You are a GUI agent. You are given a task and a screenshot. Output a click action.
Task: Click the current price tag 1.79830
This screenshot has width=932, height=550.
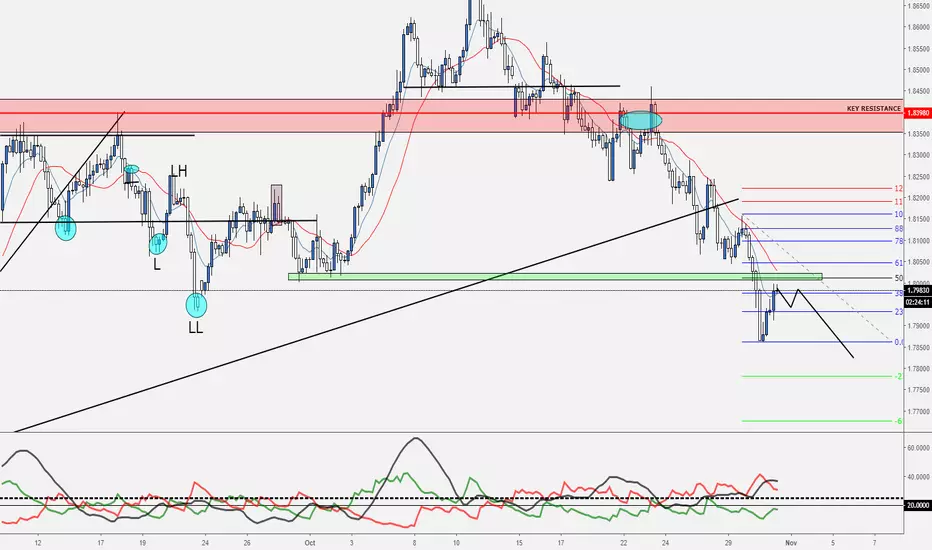point(918,291)
